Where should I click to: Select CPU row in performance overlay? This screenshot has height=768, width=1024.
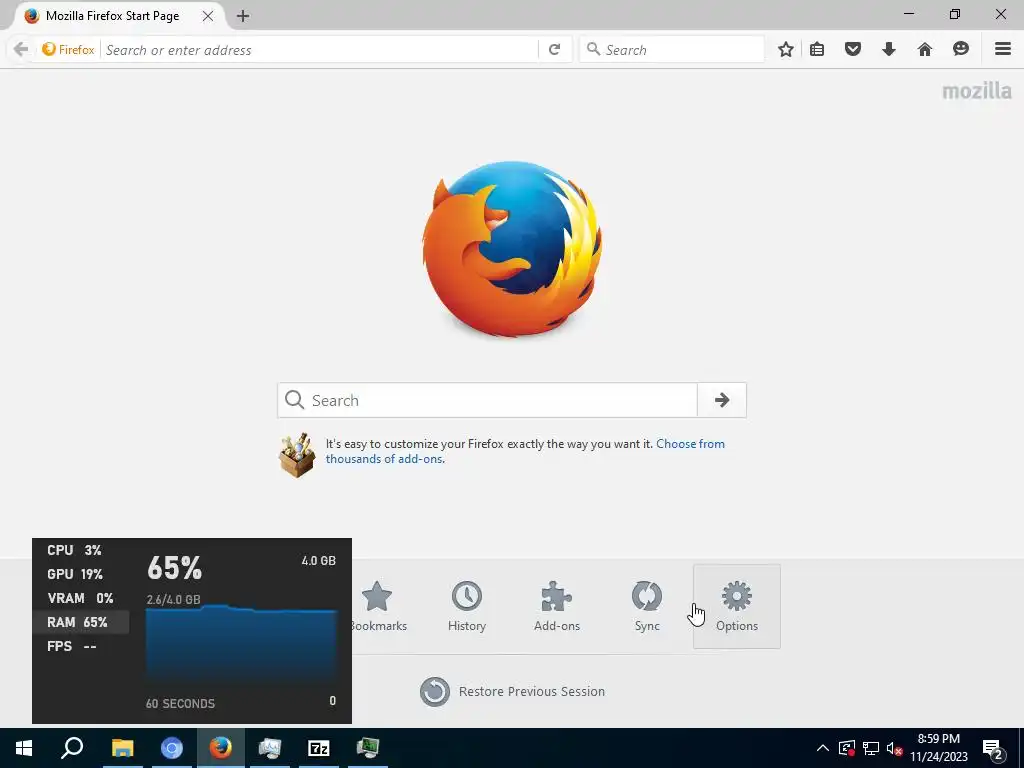[80, 551]
